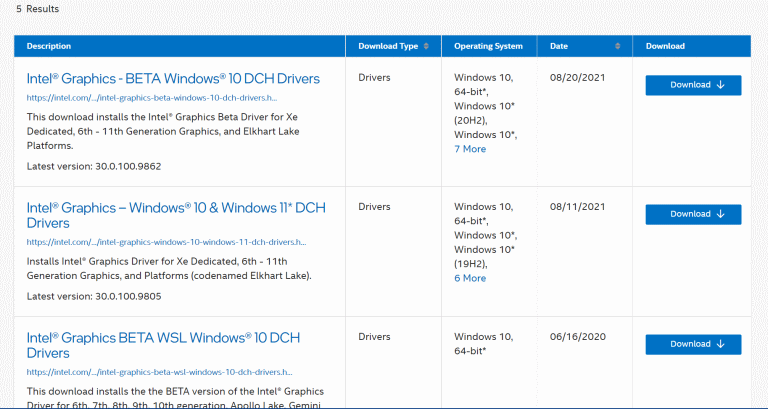Select Latest version 30.0.100.9862 text
Screen dimensions: 768x409
tap(94, 167)
